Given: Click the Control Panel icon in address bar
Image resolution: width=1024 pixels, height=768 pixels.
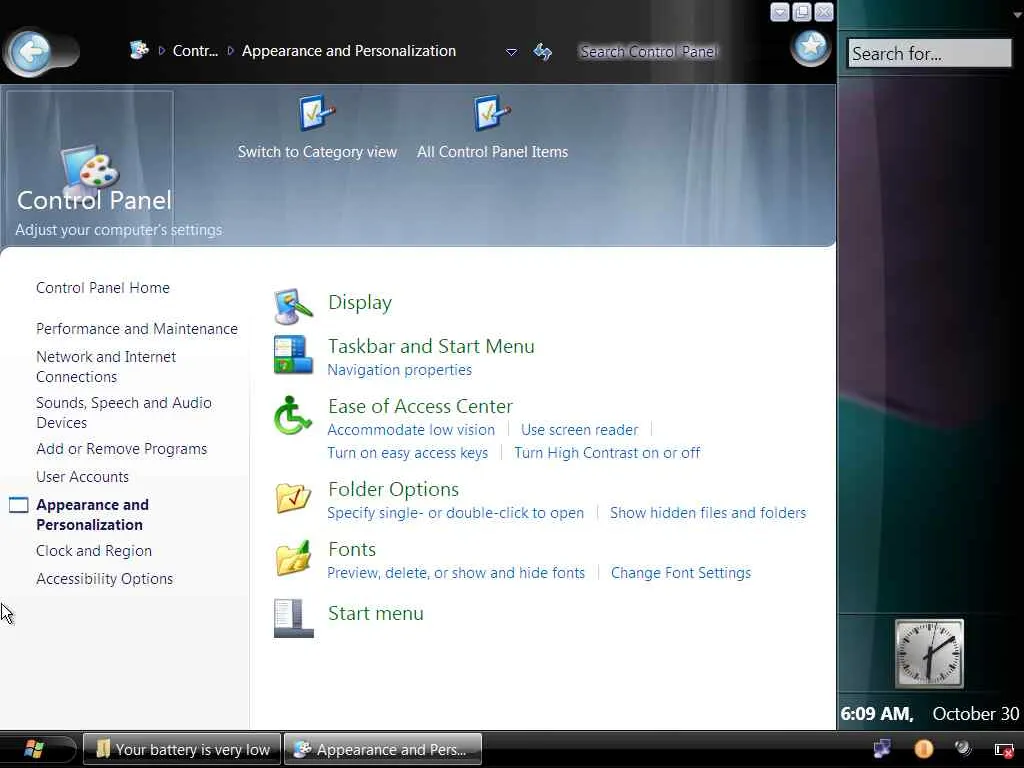Looking at the screenshot, I should [138, 50].
